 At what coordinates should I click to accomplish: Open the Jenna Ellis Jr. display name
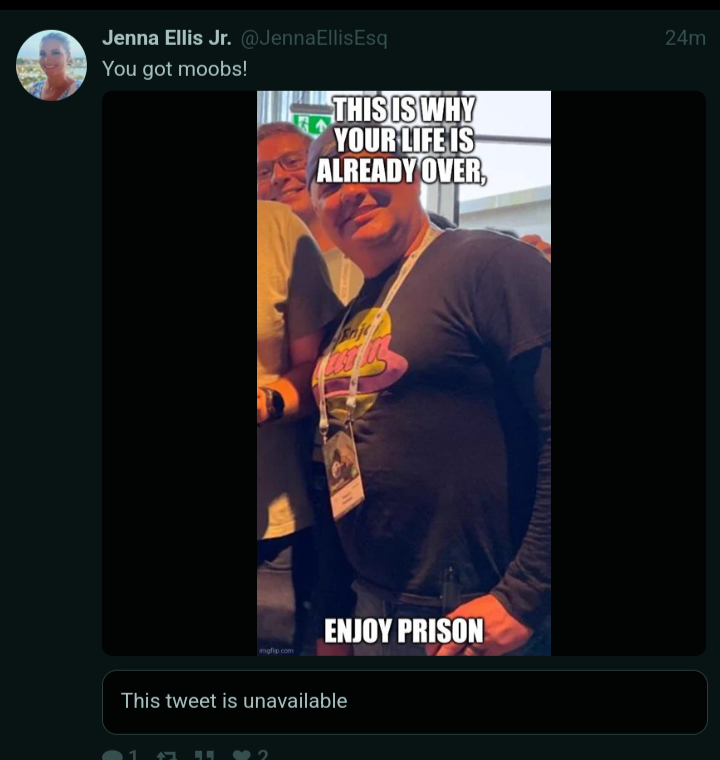(166, 38)
